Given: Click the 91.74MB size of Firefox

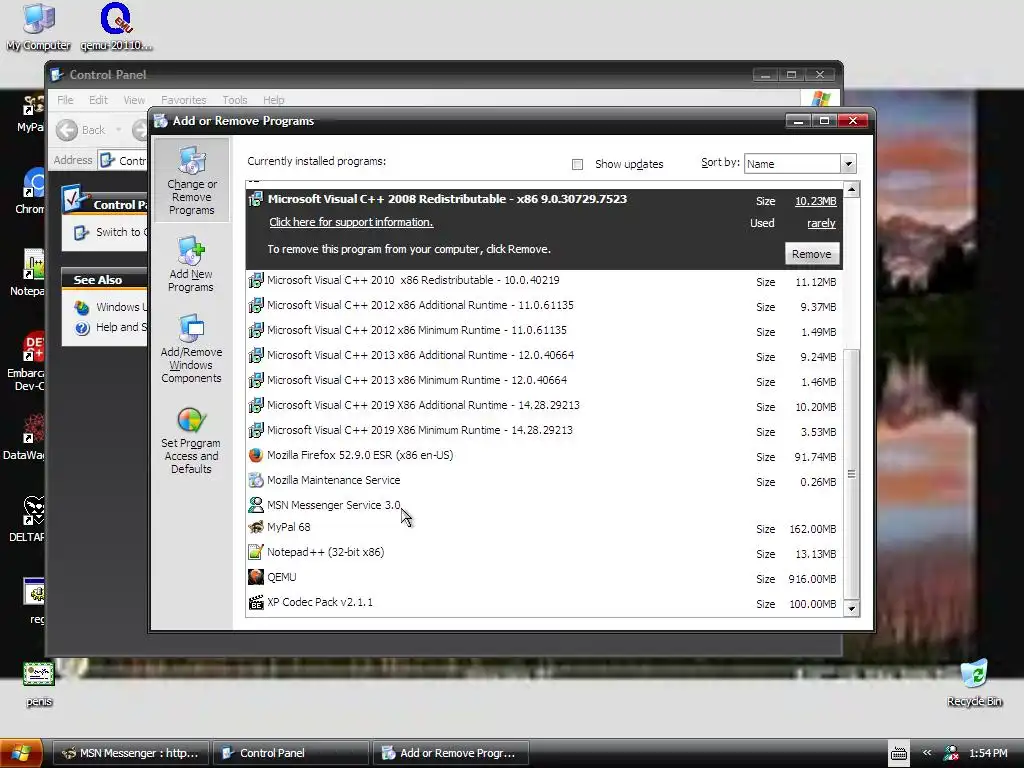Looking at the screenshot, I should [815, 457].
